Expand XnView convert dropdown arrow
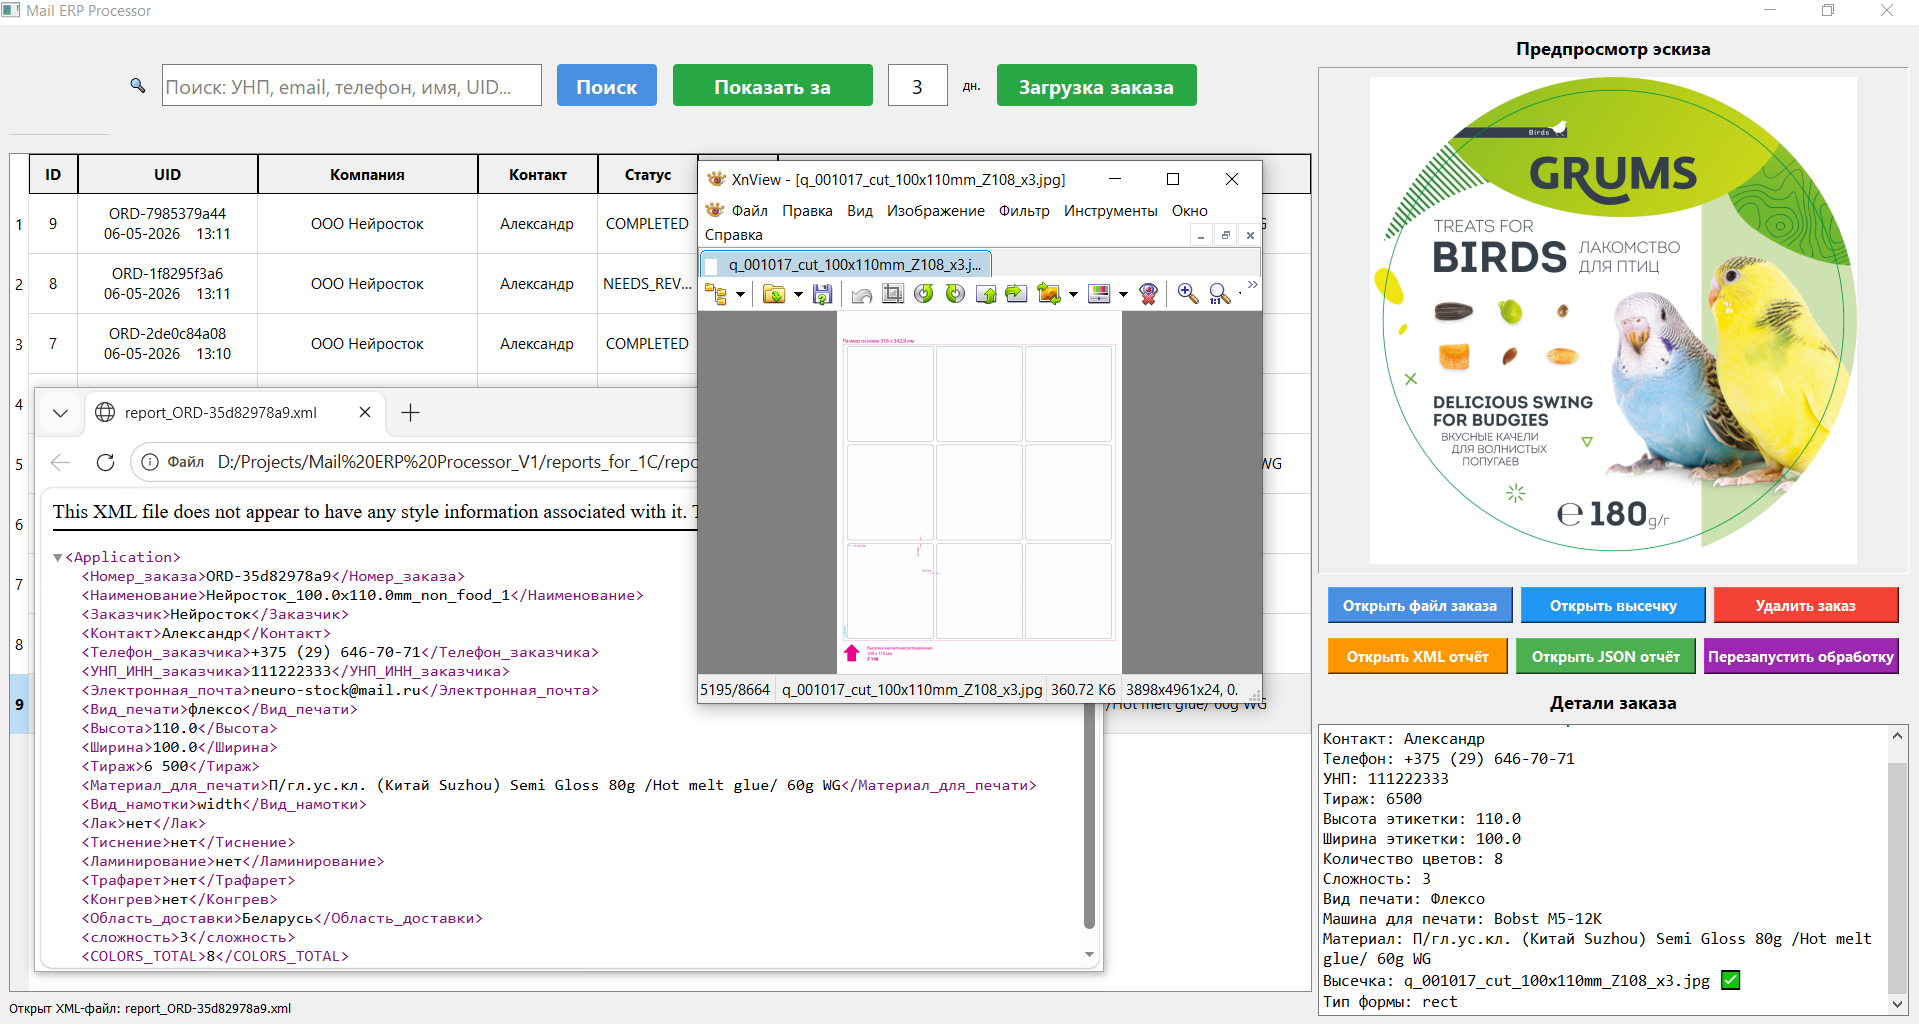 1073,294
